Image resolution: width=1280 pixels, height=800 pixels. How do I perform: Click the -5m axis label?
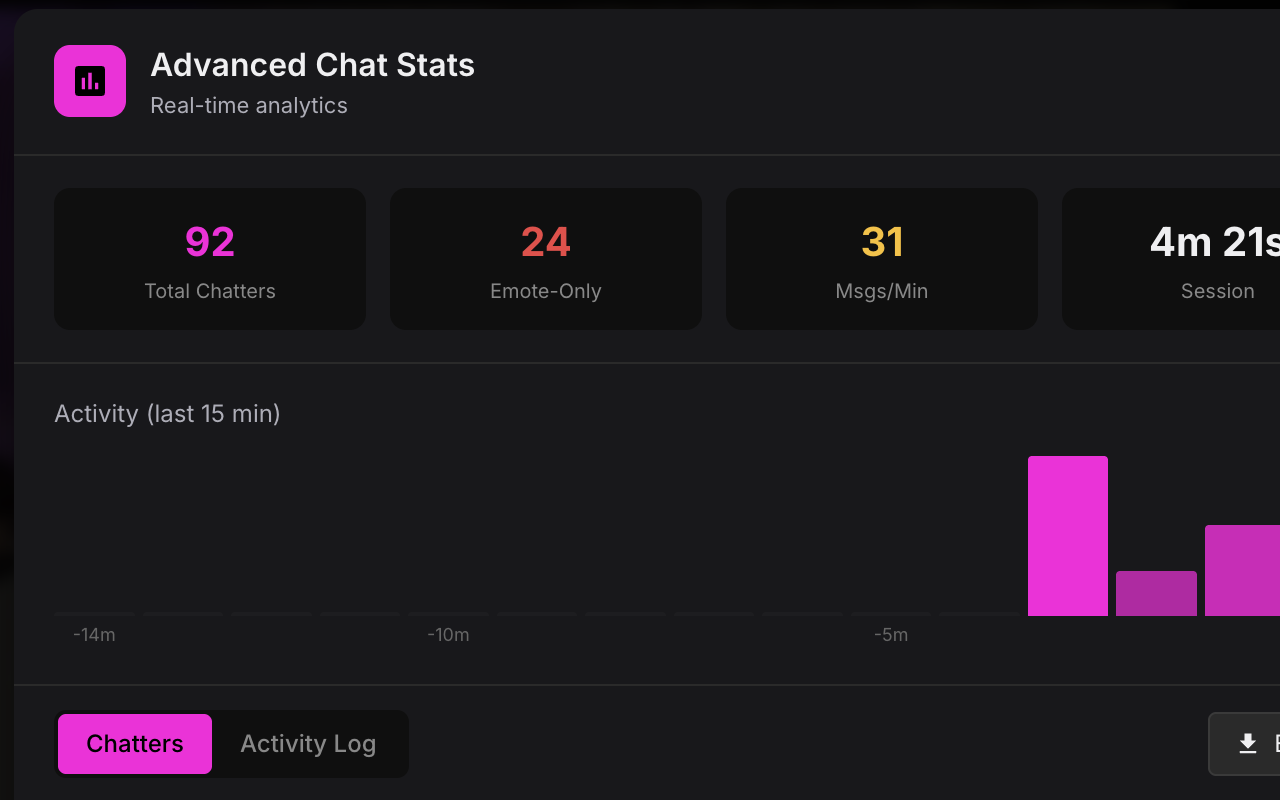(x=891, y=635)
